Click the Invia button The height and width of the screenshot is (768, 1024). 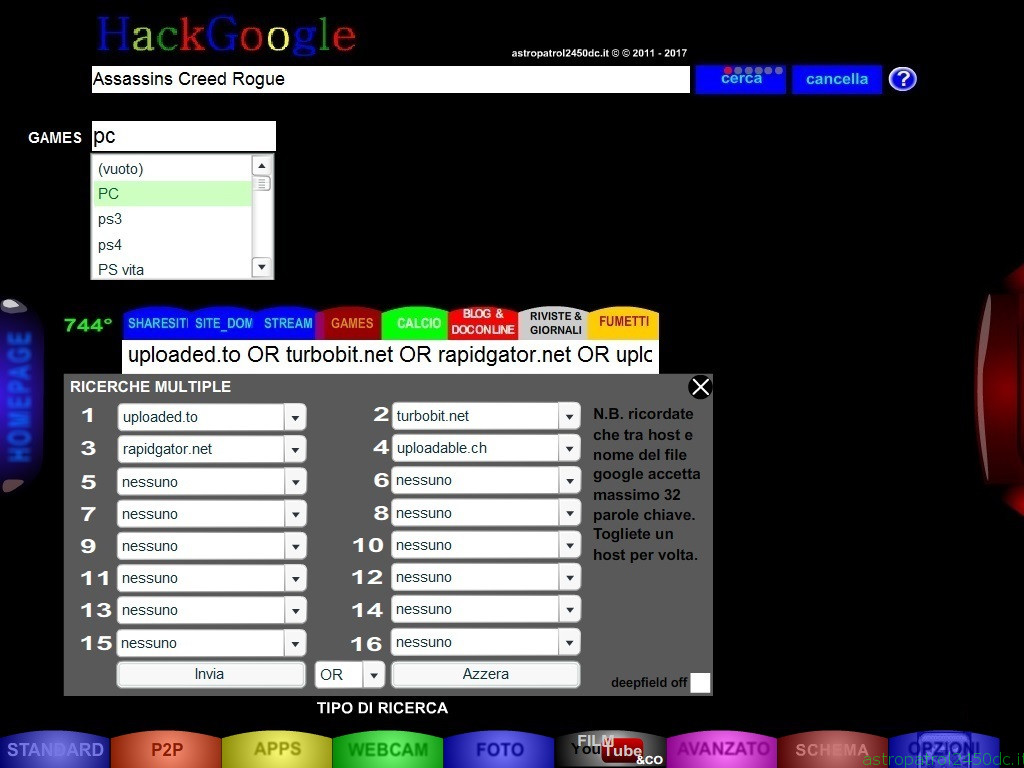tap(210, 674)
